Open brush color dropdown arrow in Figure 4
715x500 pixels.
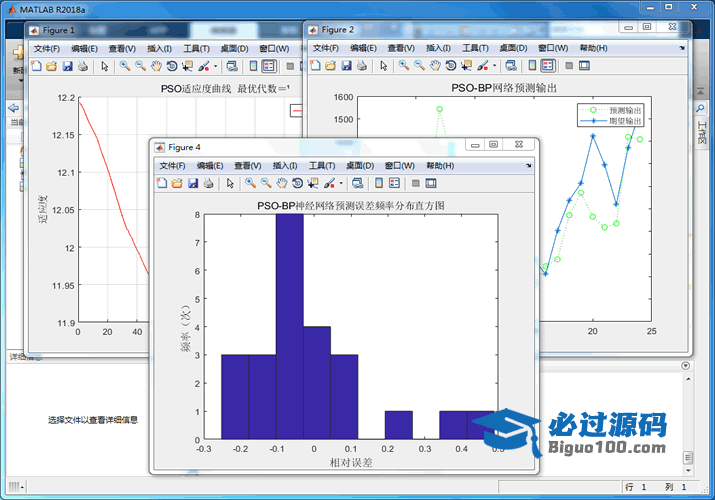[341, 183]
